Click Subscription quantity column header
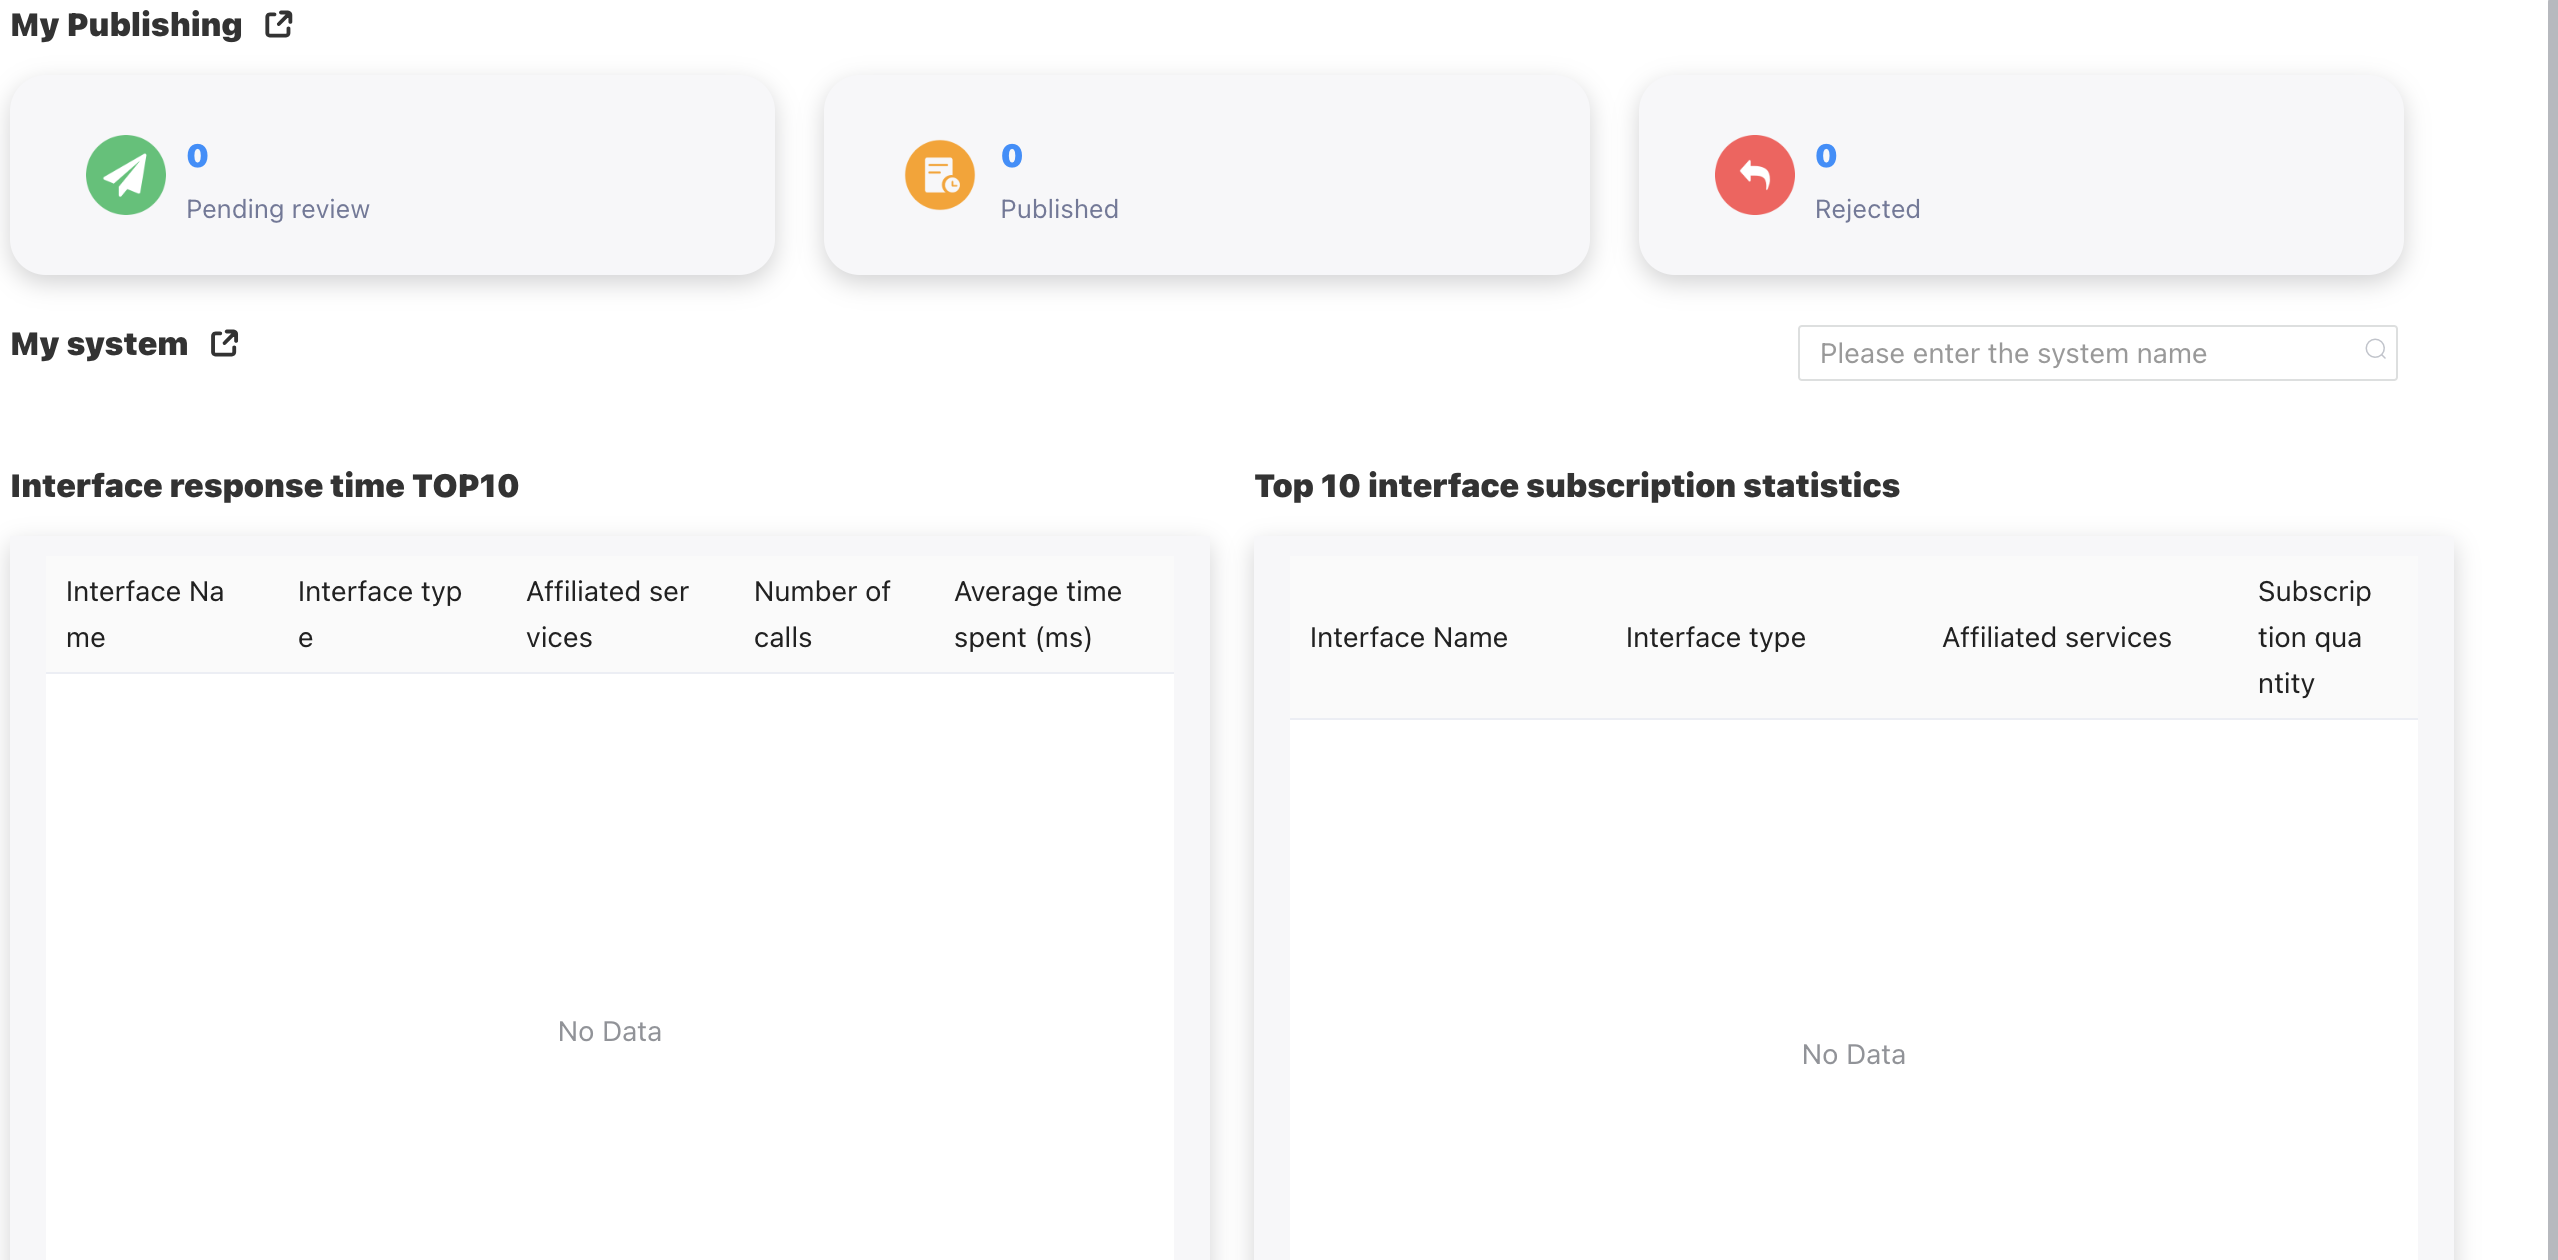Viewport: 2558px width, 1260px height. 2313,637
